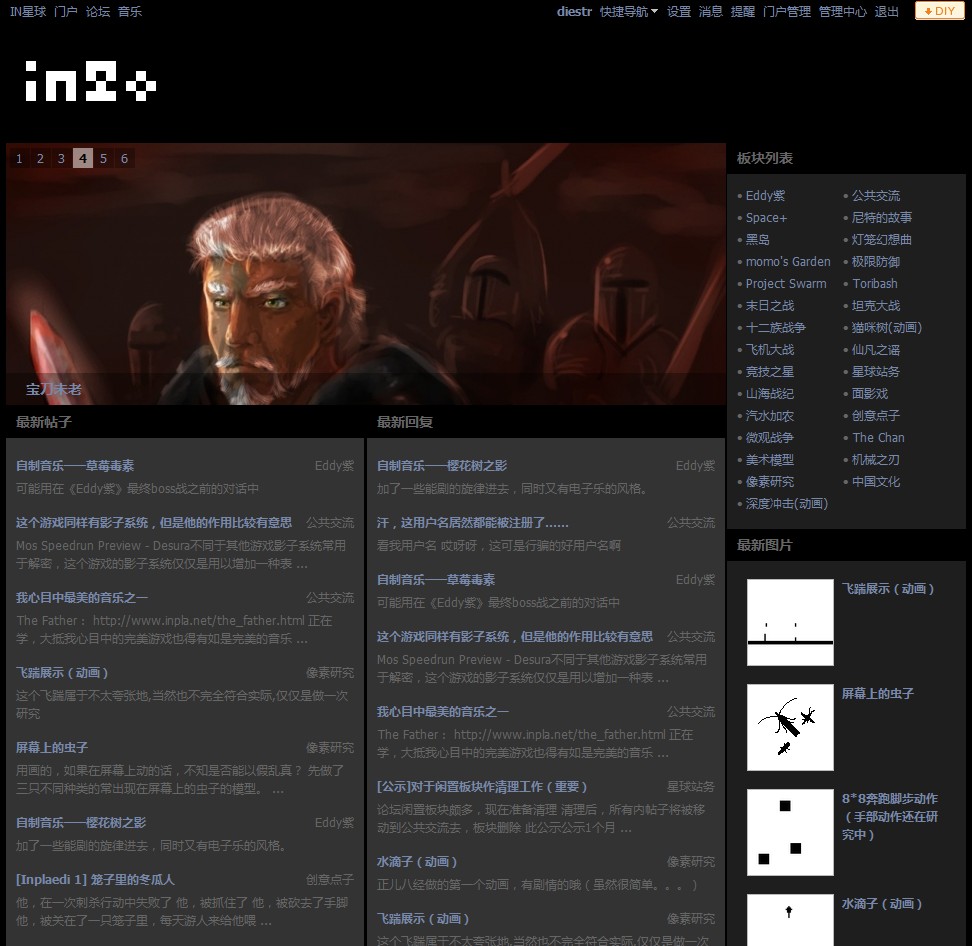Open the 黑岛 board

tap(758, 240)
